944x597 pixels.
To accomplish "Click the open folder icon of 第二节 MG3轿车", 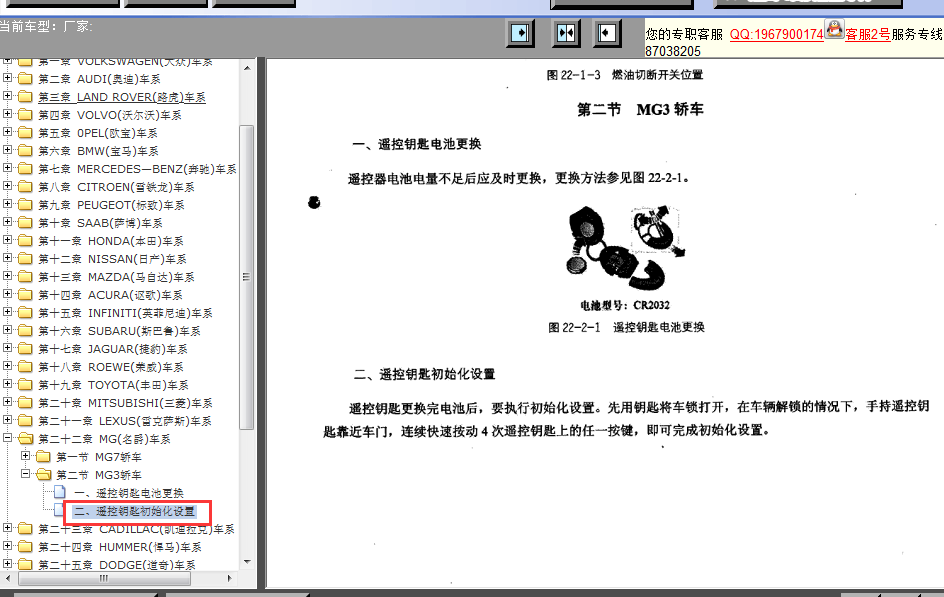I will coord(43,475).
